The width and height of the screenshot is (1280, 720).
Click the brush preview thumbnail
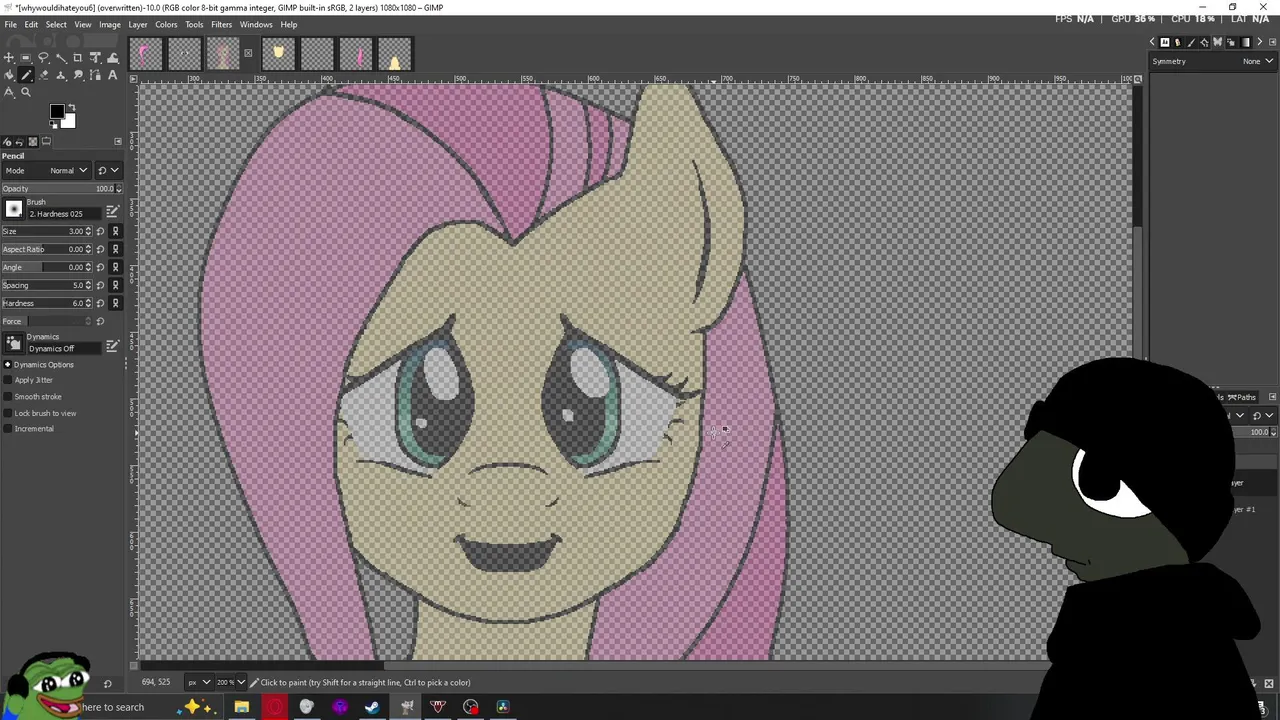coord(14,209)
